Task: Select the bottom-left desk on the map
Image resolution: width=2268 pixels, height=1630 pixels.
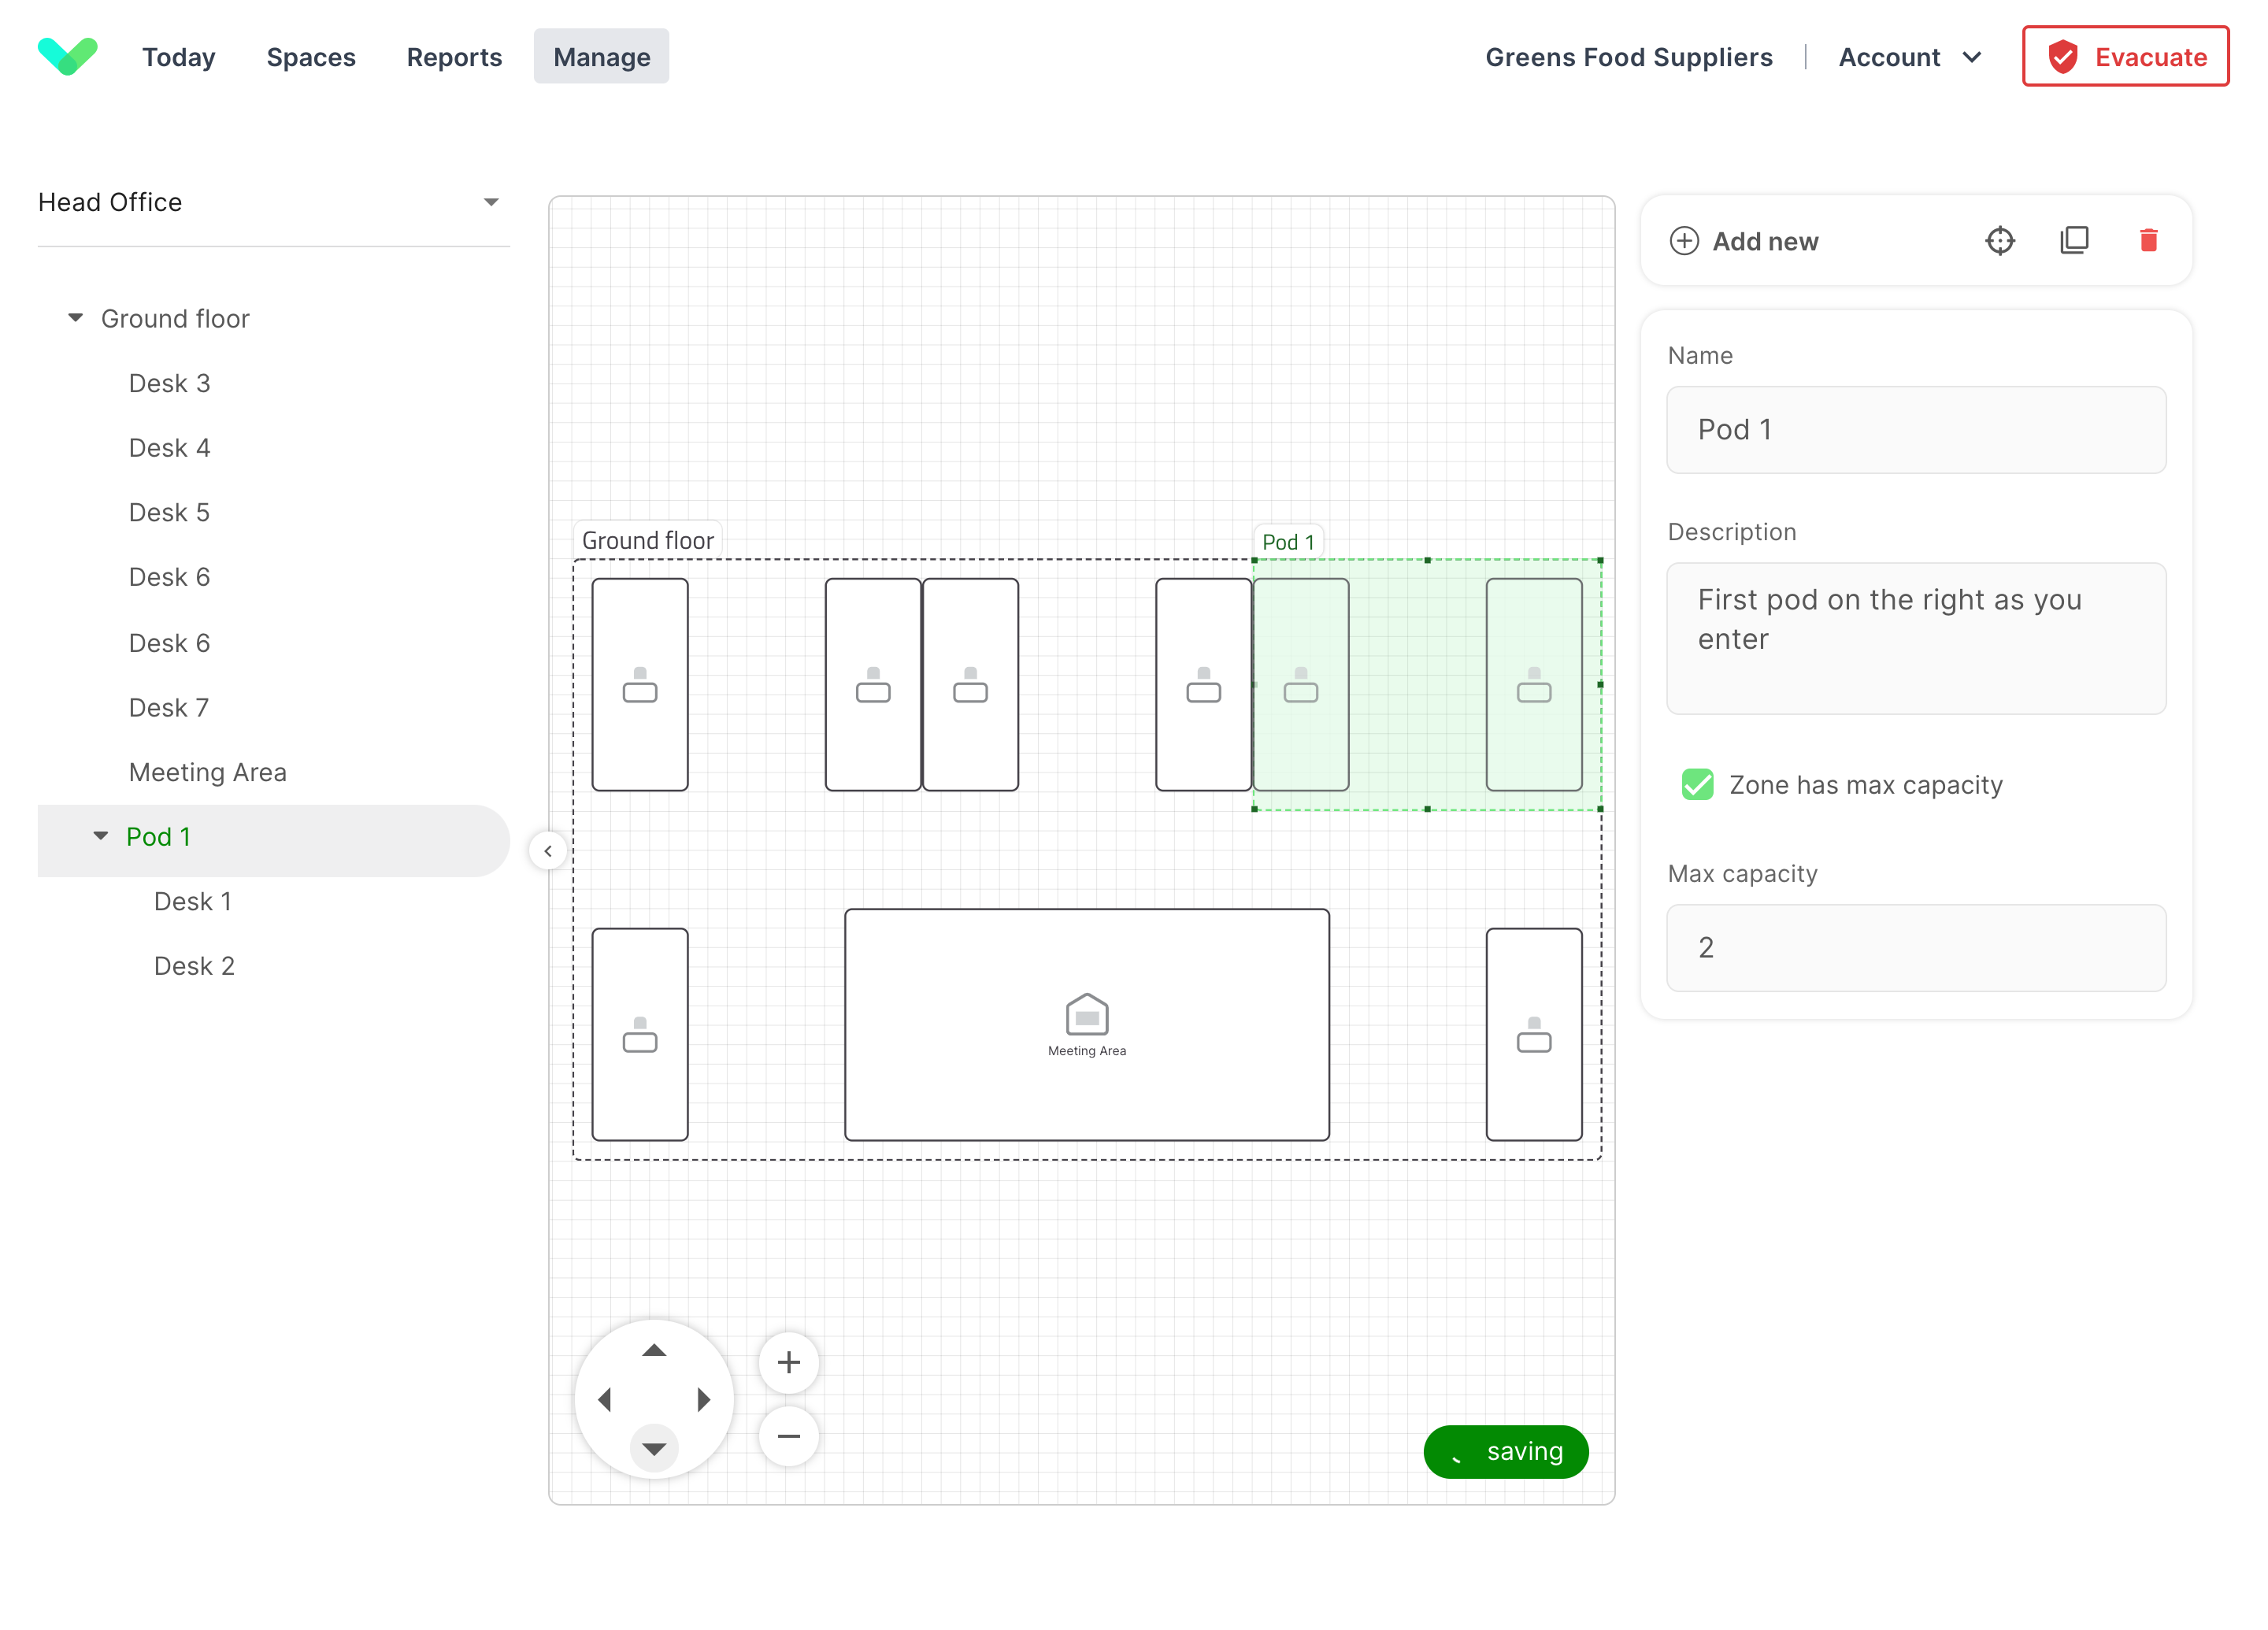Action: point(640,1035)
